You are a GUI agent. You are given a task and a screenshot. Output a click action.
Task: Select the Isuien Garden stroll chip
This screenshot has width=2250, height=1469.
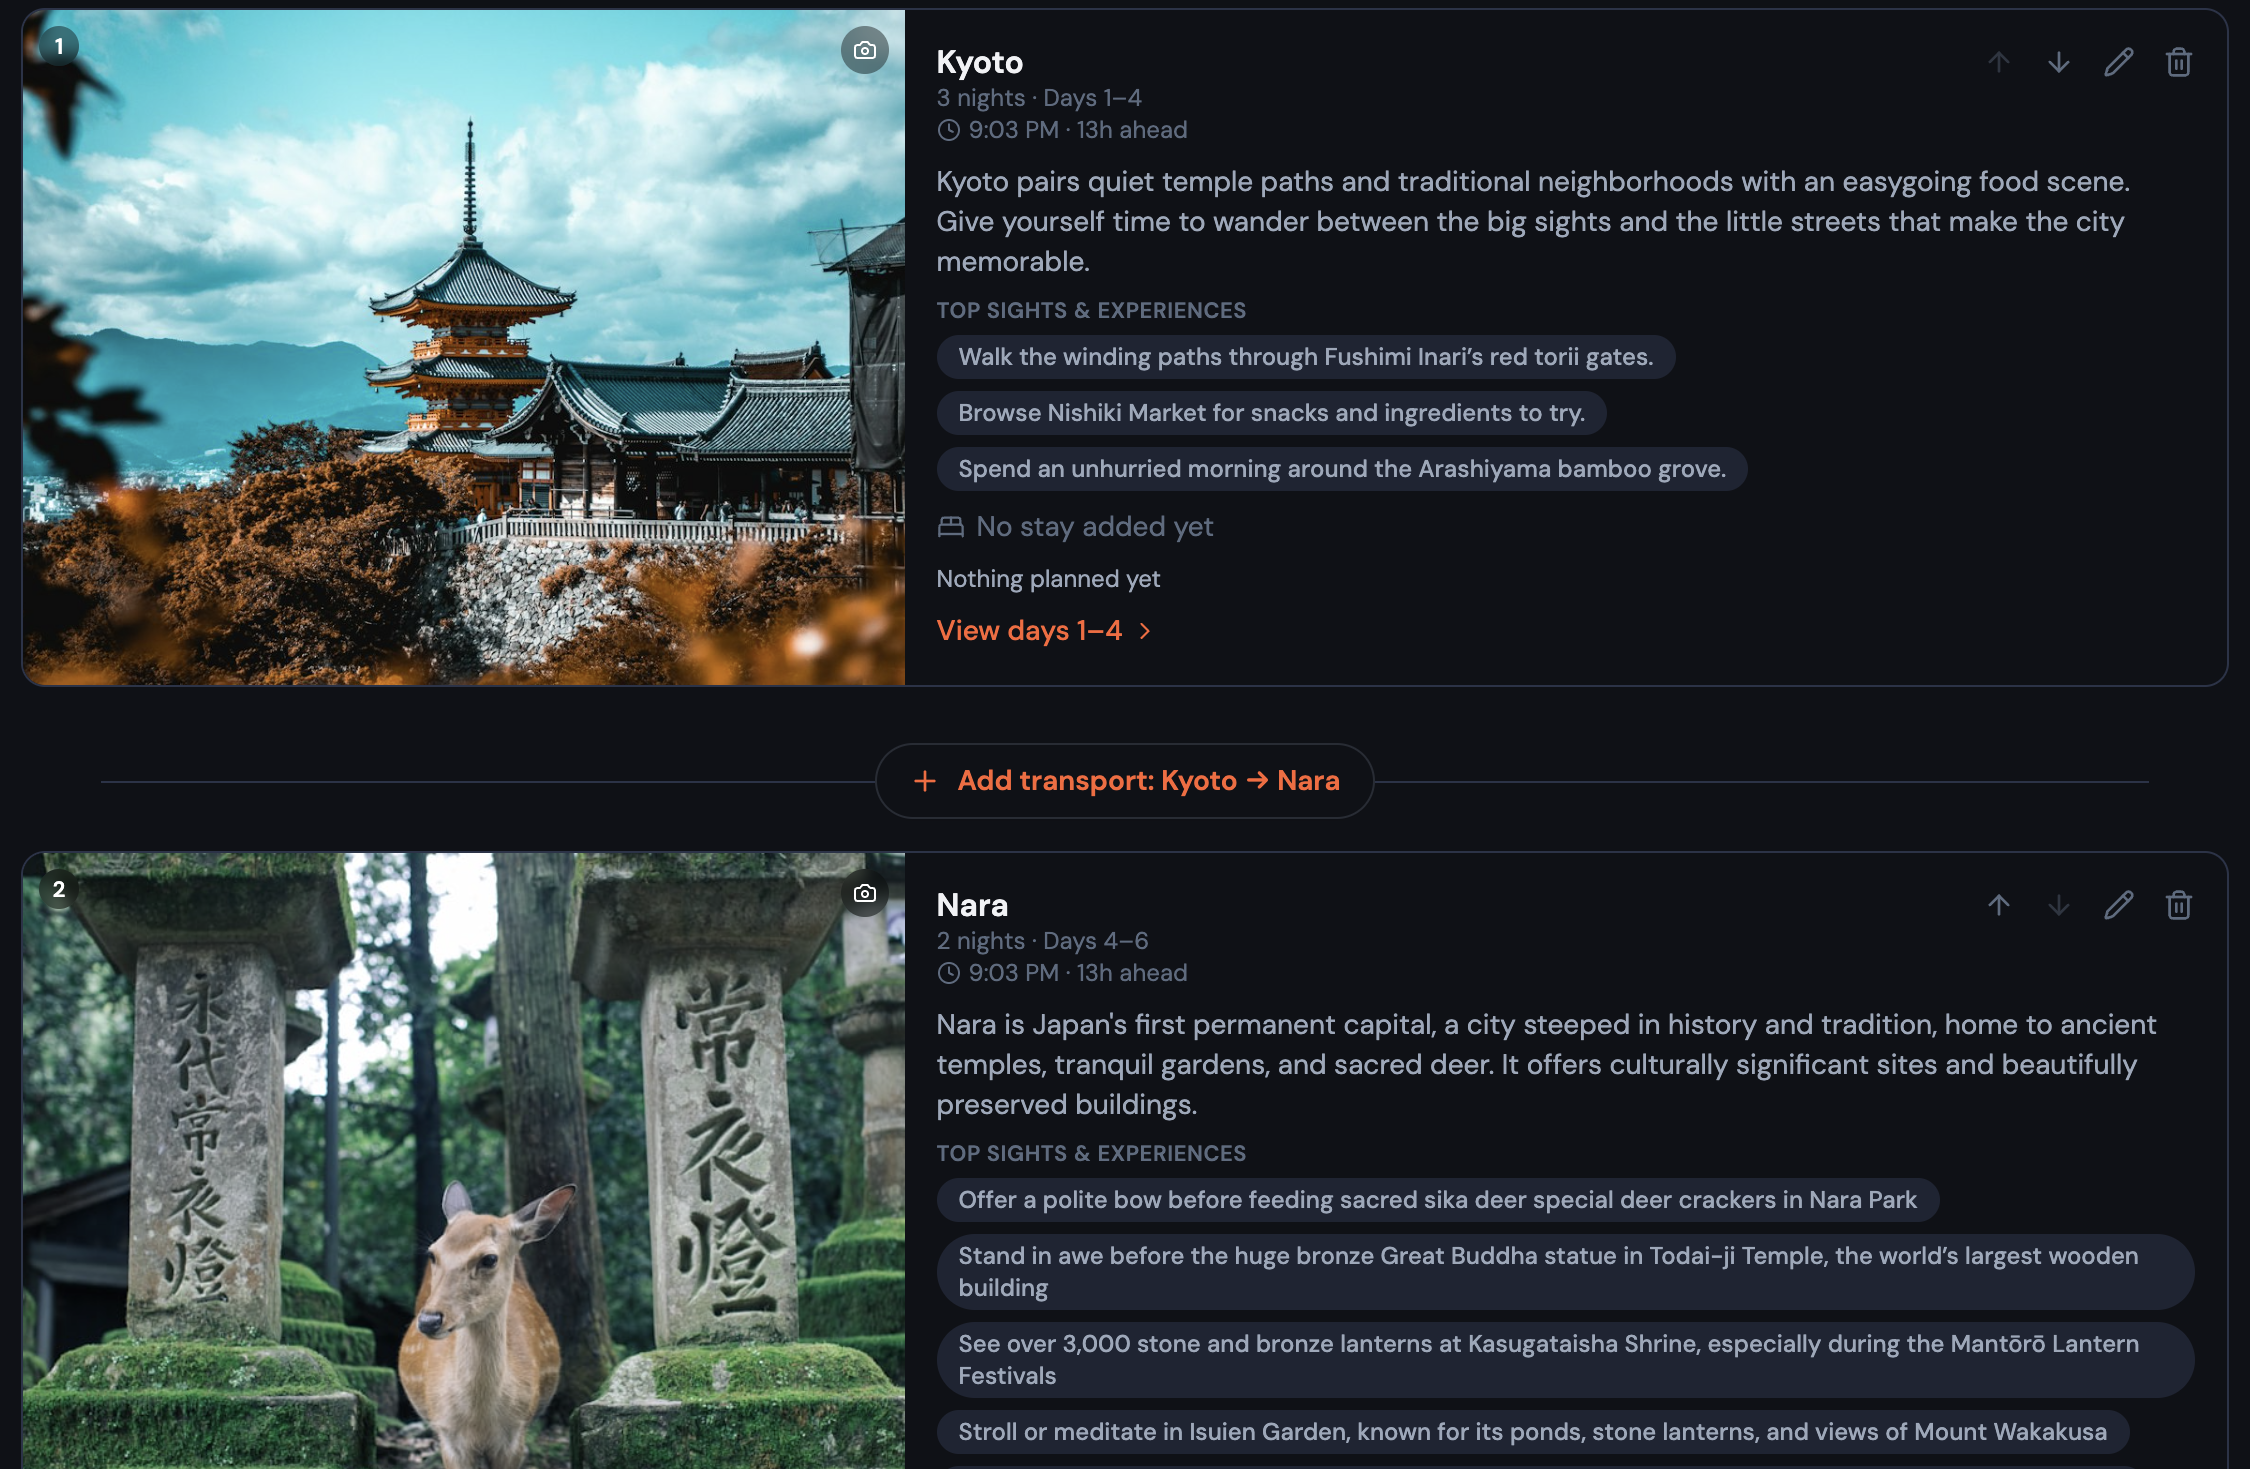[1533, 1432]
